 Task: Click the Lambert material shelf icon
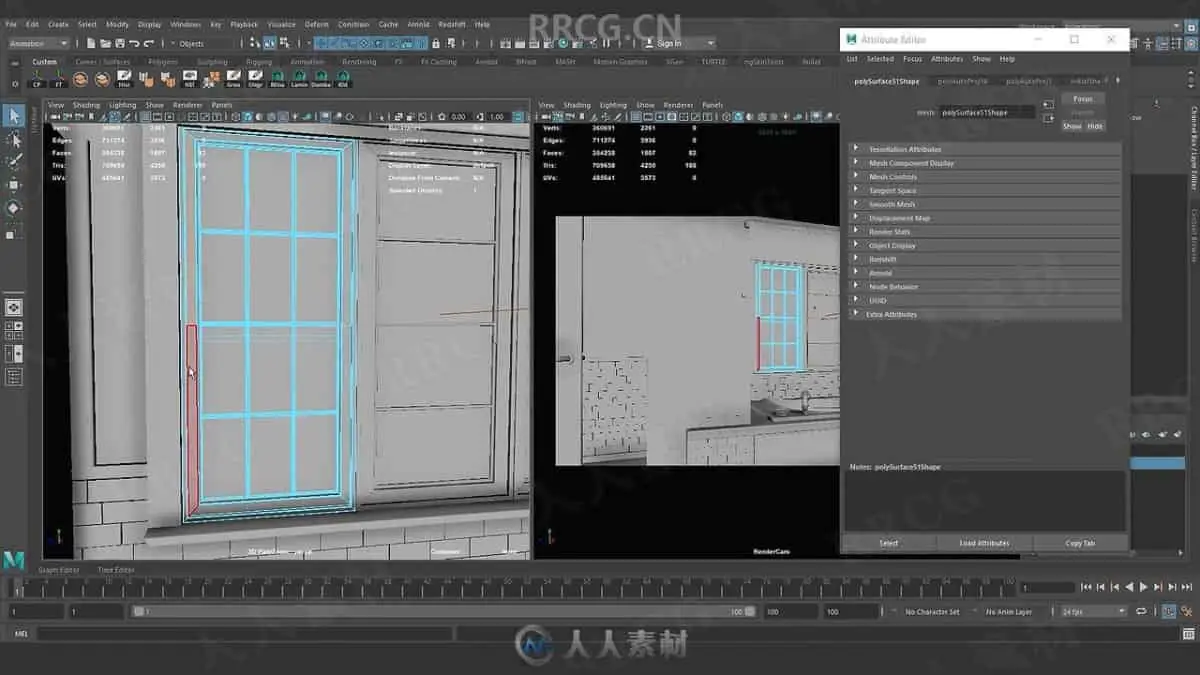[299, 78]
